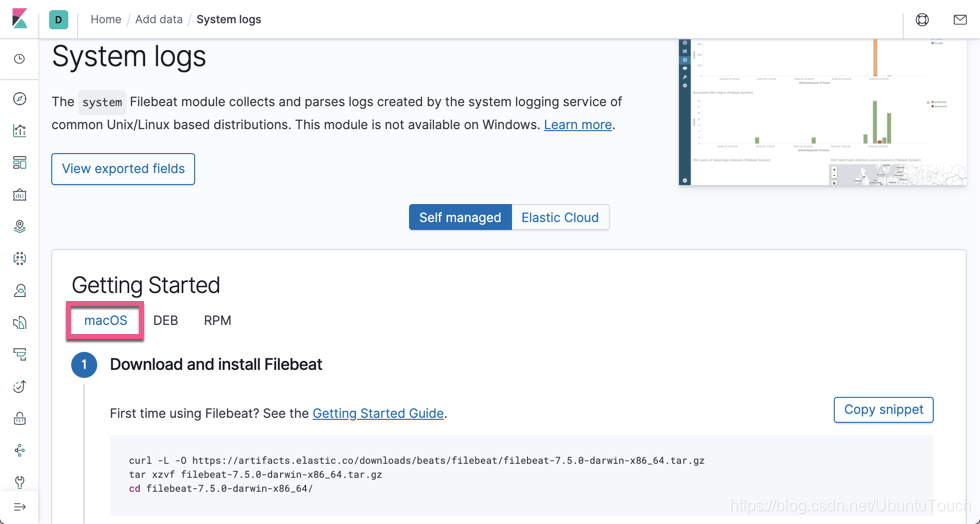Image resolution: width=980 pixels, height=524 pixels.
Task: Open the Discover compass icon in sidebar
Action: (x=19, y=99)
